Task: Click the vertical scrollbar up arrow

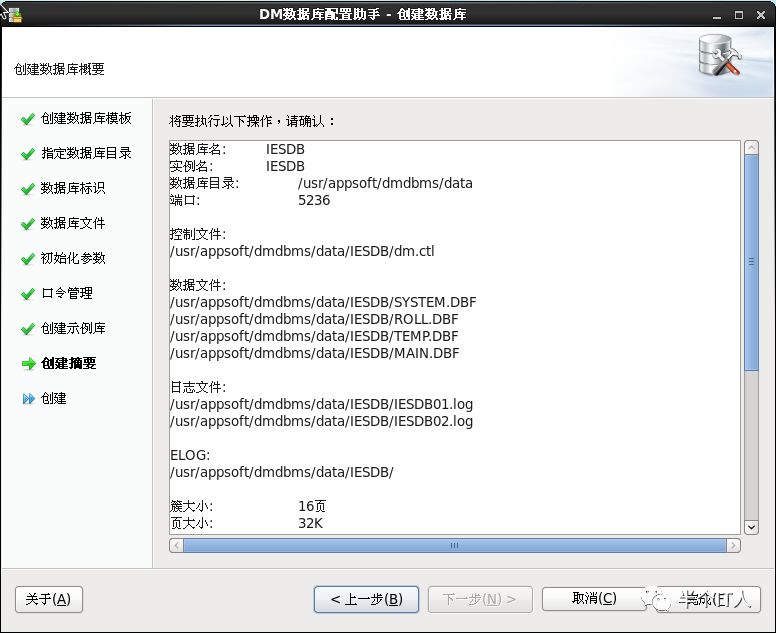Action: [751, 147]
